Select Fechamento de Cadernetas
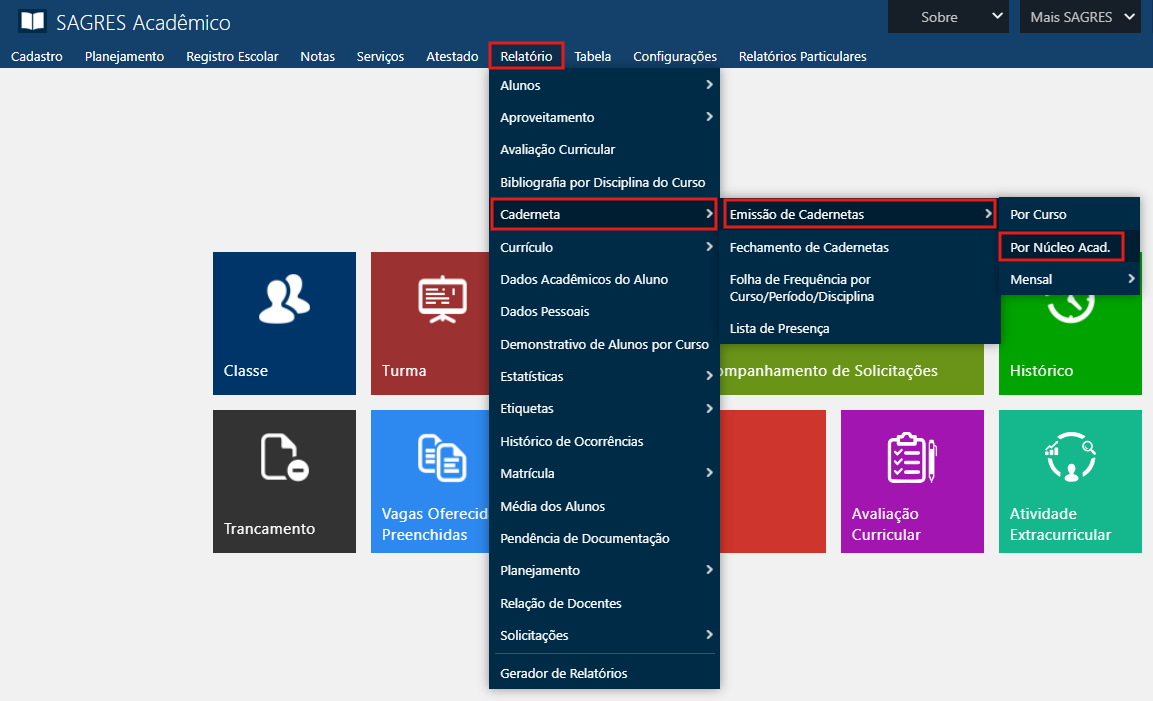1153x701 pixels. [x=809, y=247]
